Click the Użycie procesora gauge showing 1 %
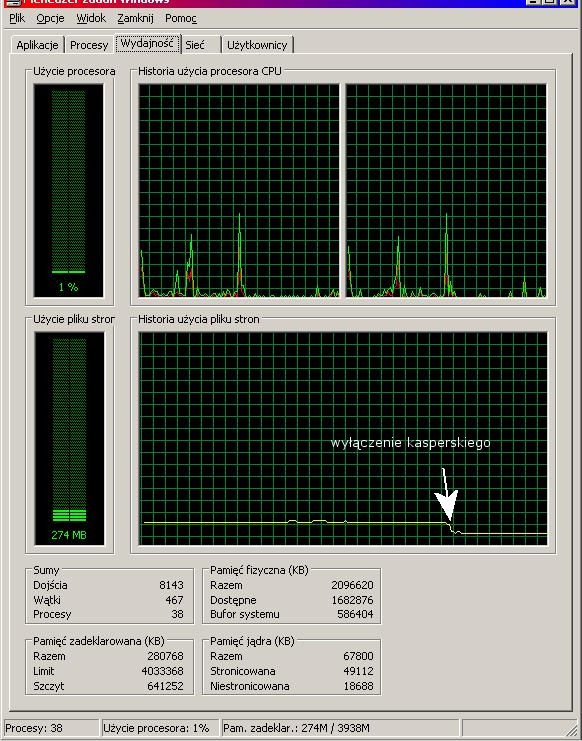This screenshot has width=582, height=741. [68, 190]
